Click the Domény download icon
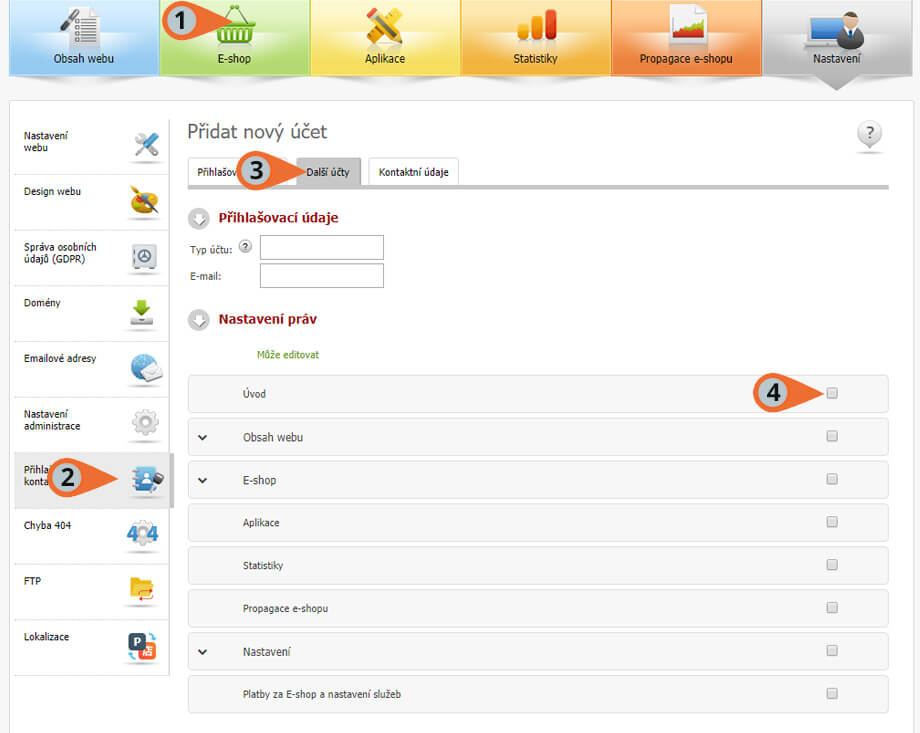This screenshot has height=733, width=920. [x=144, y=313]
